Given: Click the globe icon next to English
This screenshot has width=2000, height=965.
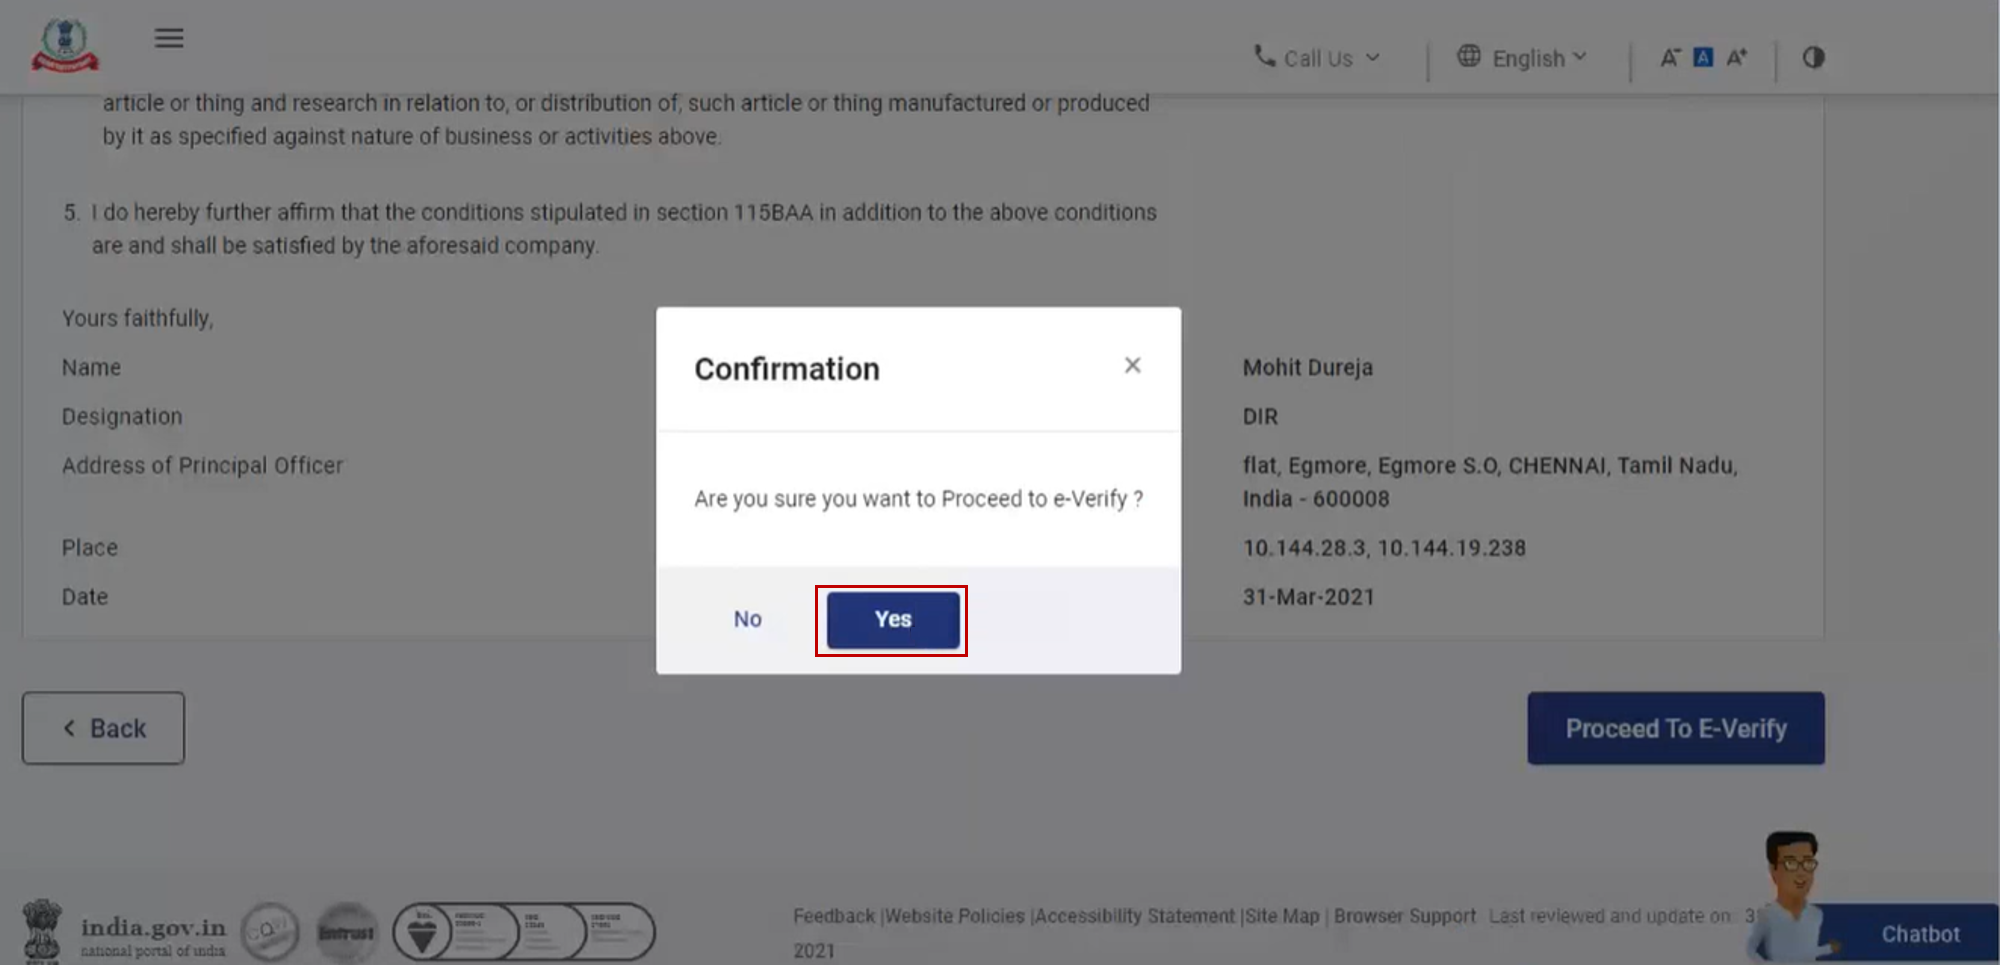Looking at the screenshot, I should tap(1469, 57).
